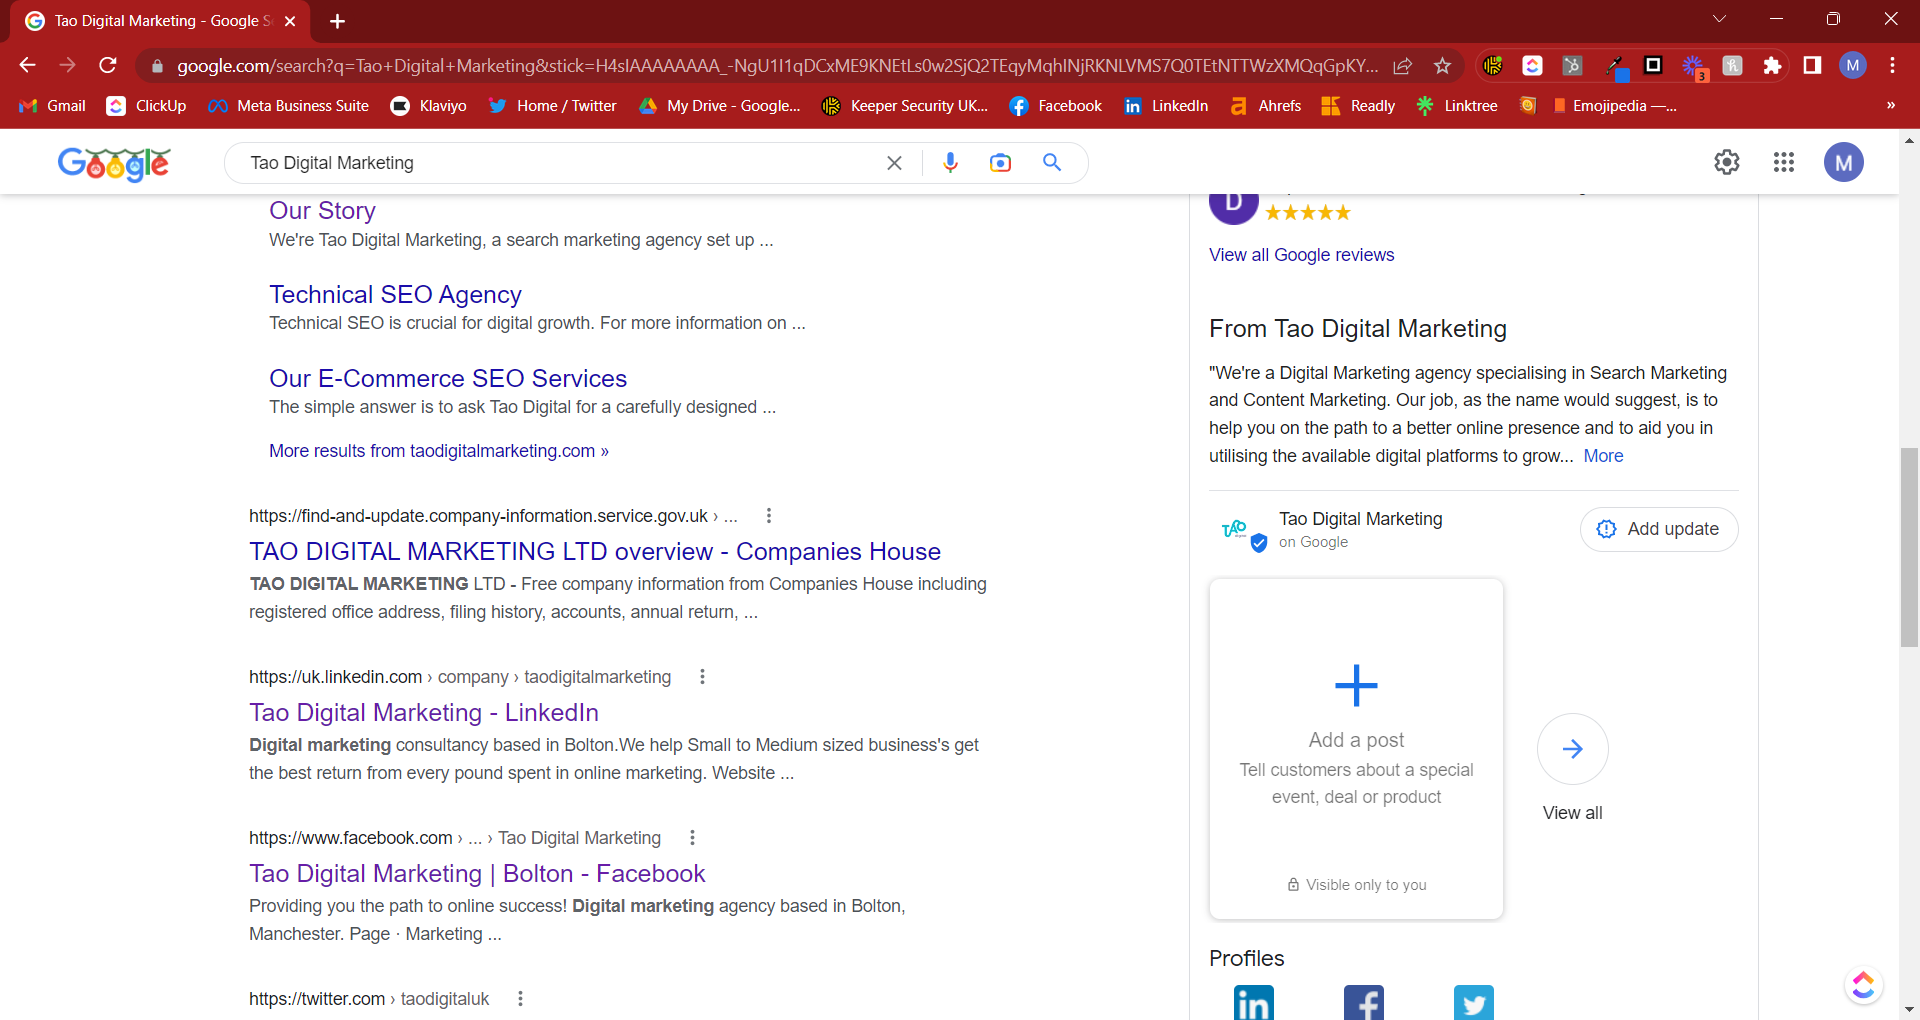Open Tao Digital Marketing Bolton Facebook result
The width and height of the screenshot is (1920, 1020).
coord(477,874)
